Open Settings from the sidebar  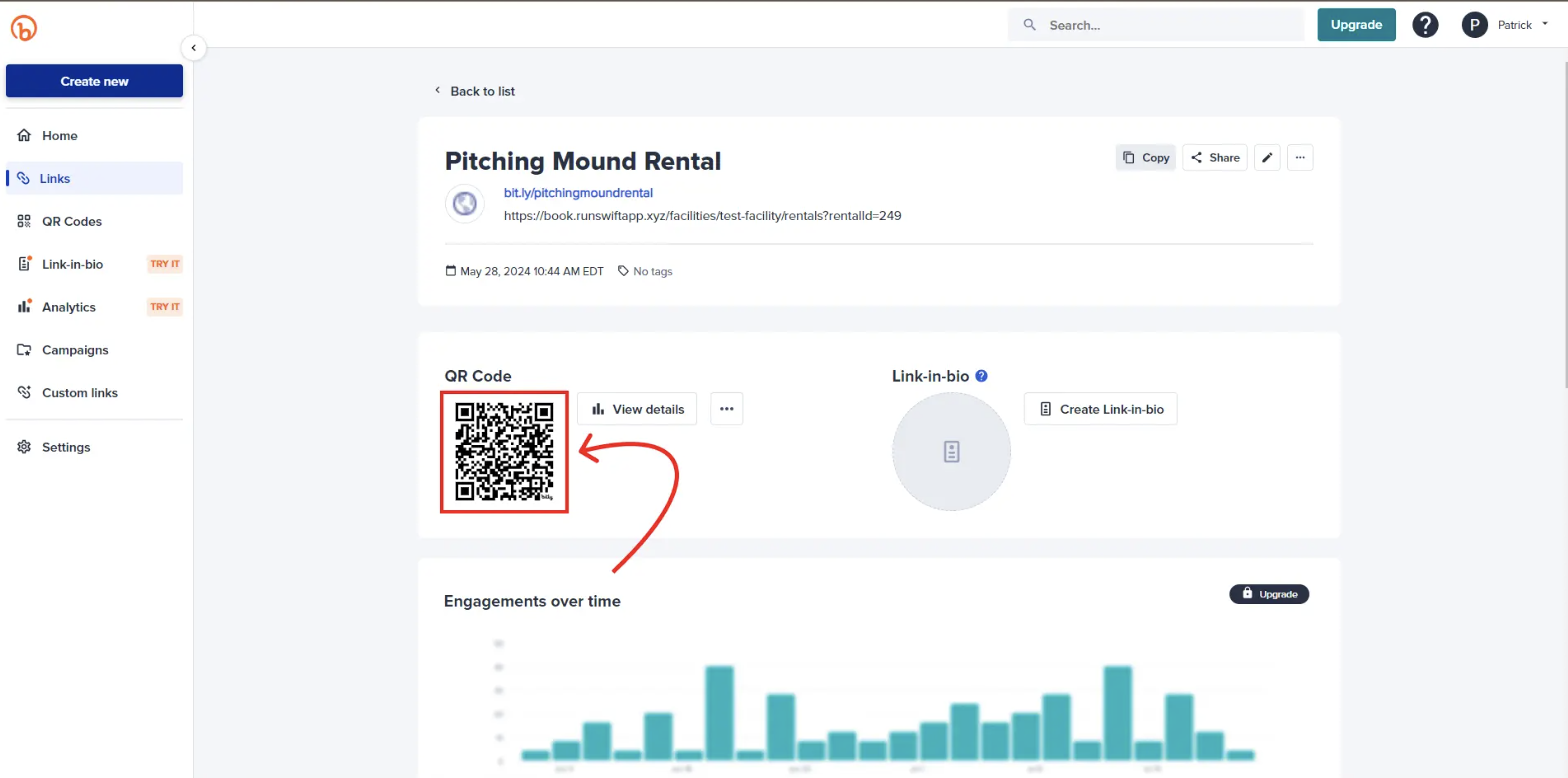pyautogui.click(x=94, y=447)
